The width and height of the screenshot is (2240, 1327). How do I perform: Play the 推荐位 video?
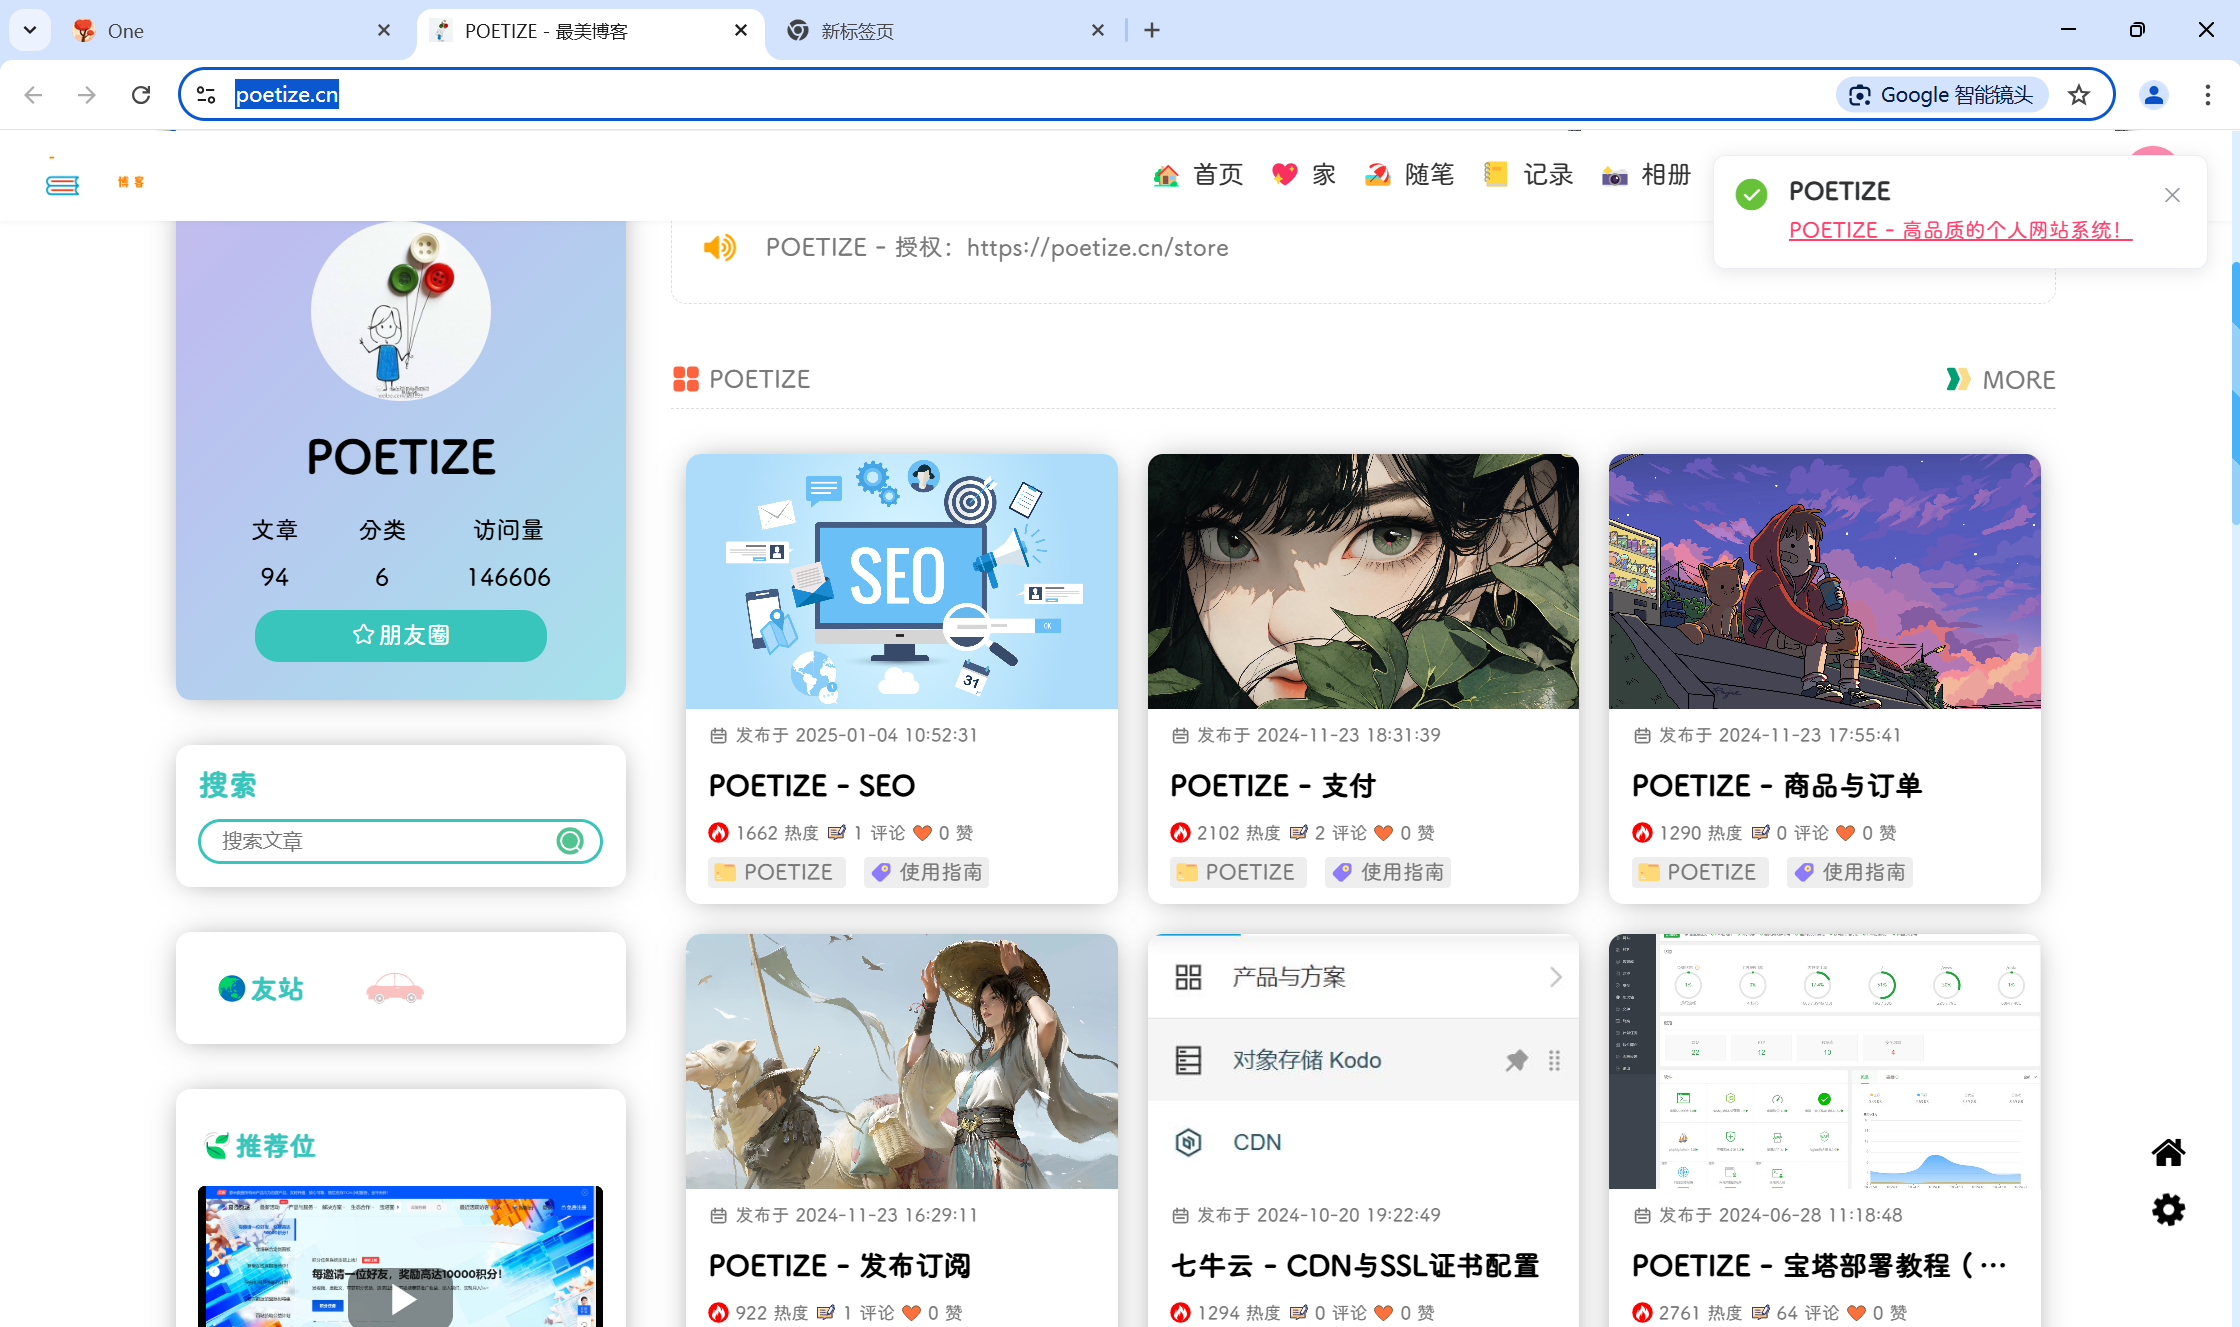[x=402, y=1300]
